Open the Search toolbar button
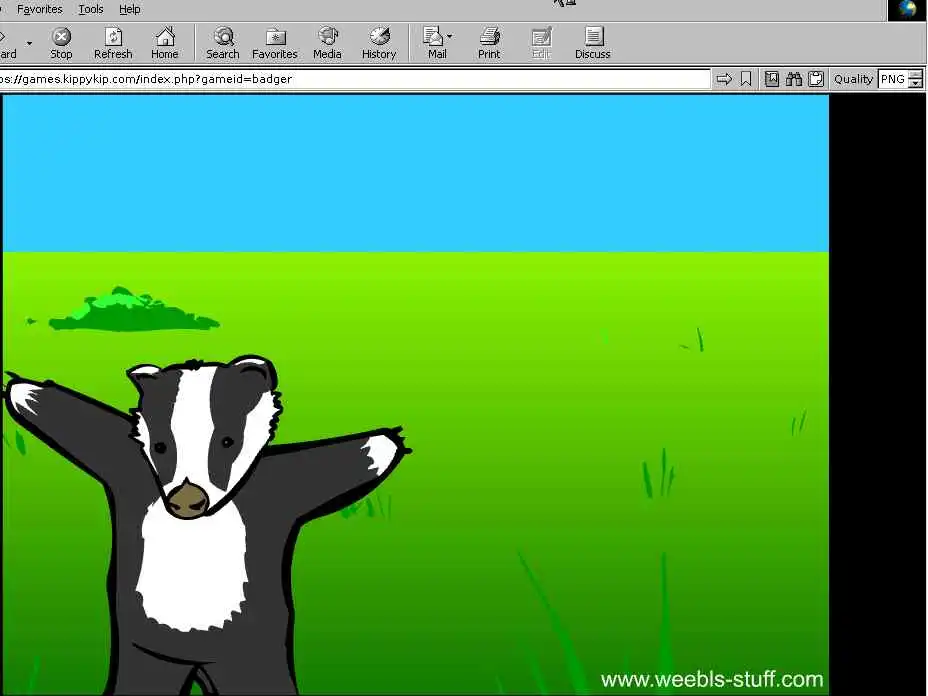Screen dimensions: 928x696 click(223, 43)
